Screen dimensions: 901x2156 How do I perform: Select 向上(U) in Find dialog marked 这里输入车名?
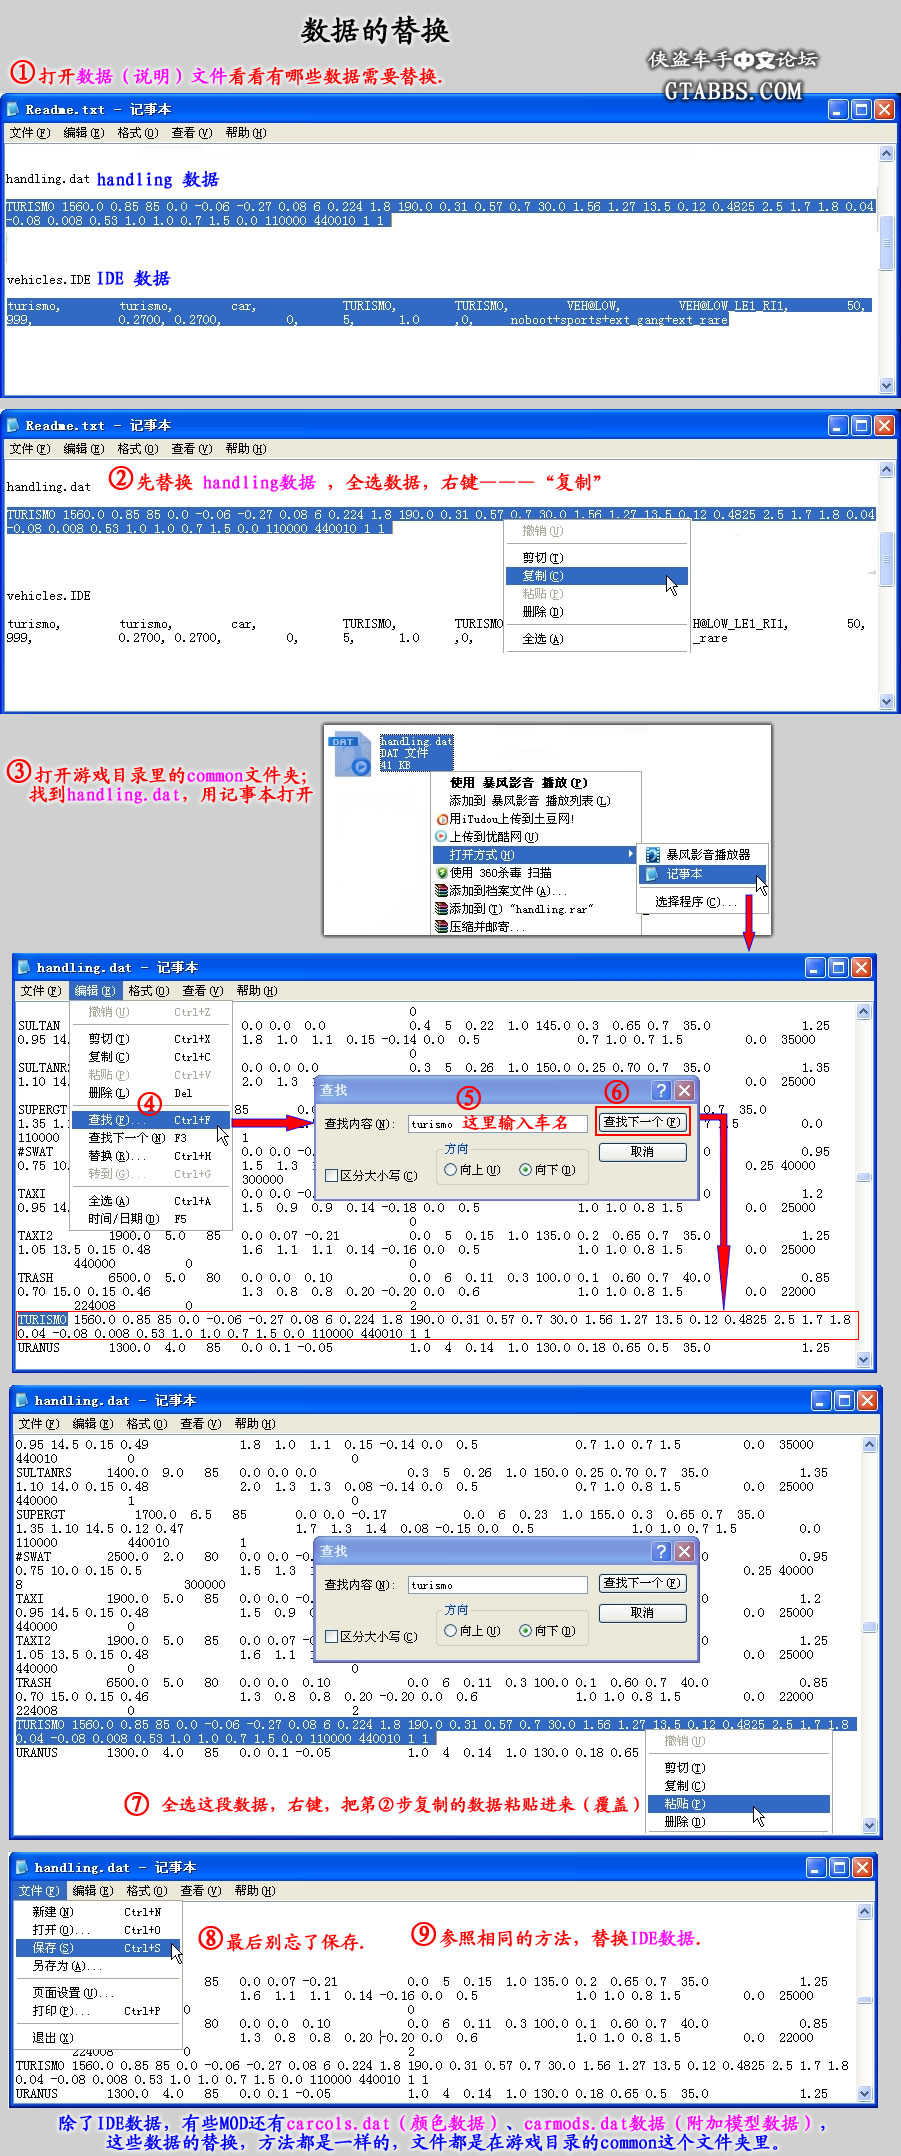(451, 1169)
